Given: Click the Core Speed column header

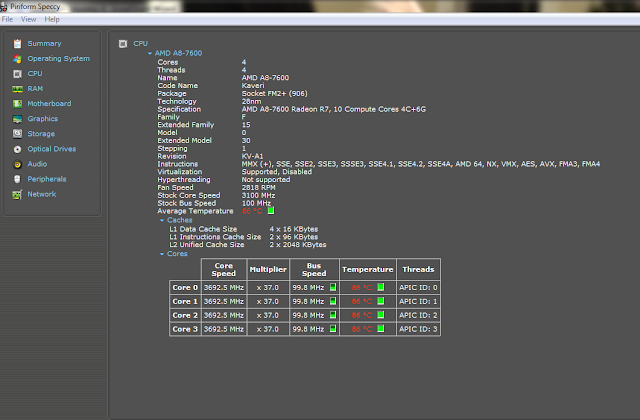Looking at the screenshot, I should [x=224, y=269].
